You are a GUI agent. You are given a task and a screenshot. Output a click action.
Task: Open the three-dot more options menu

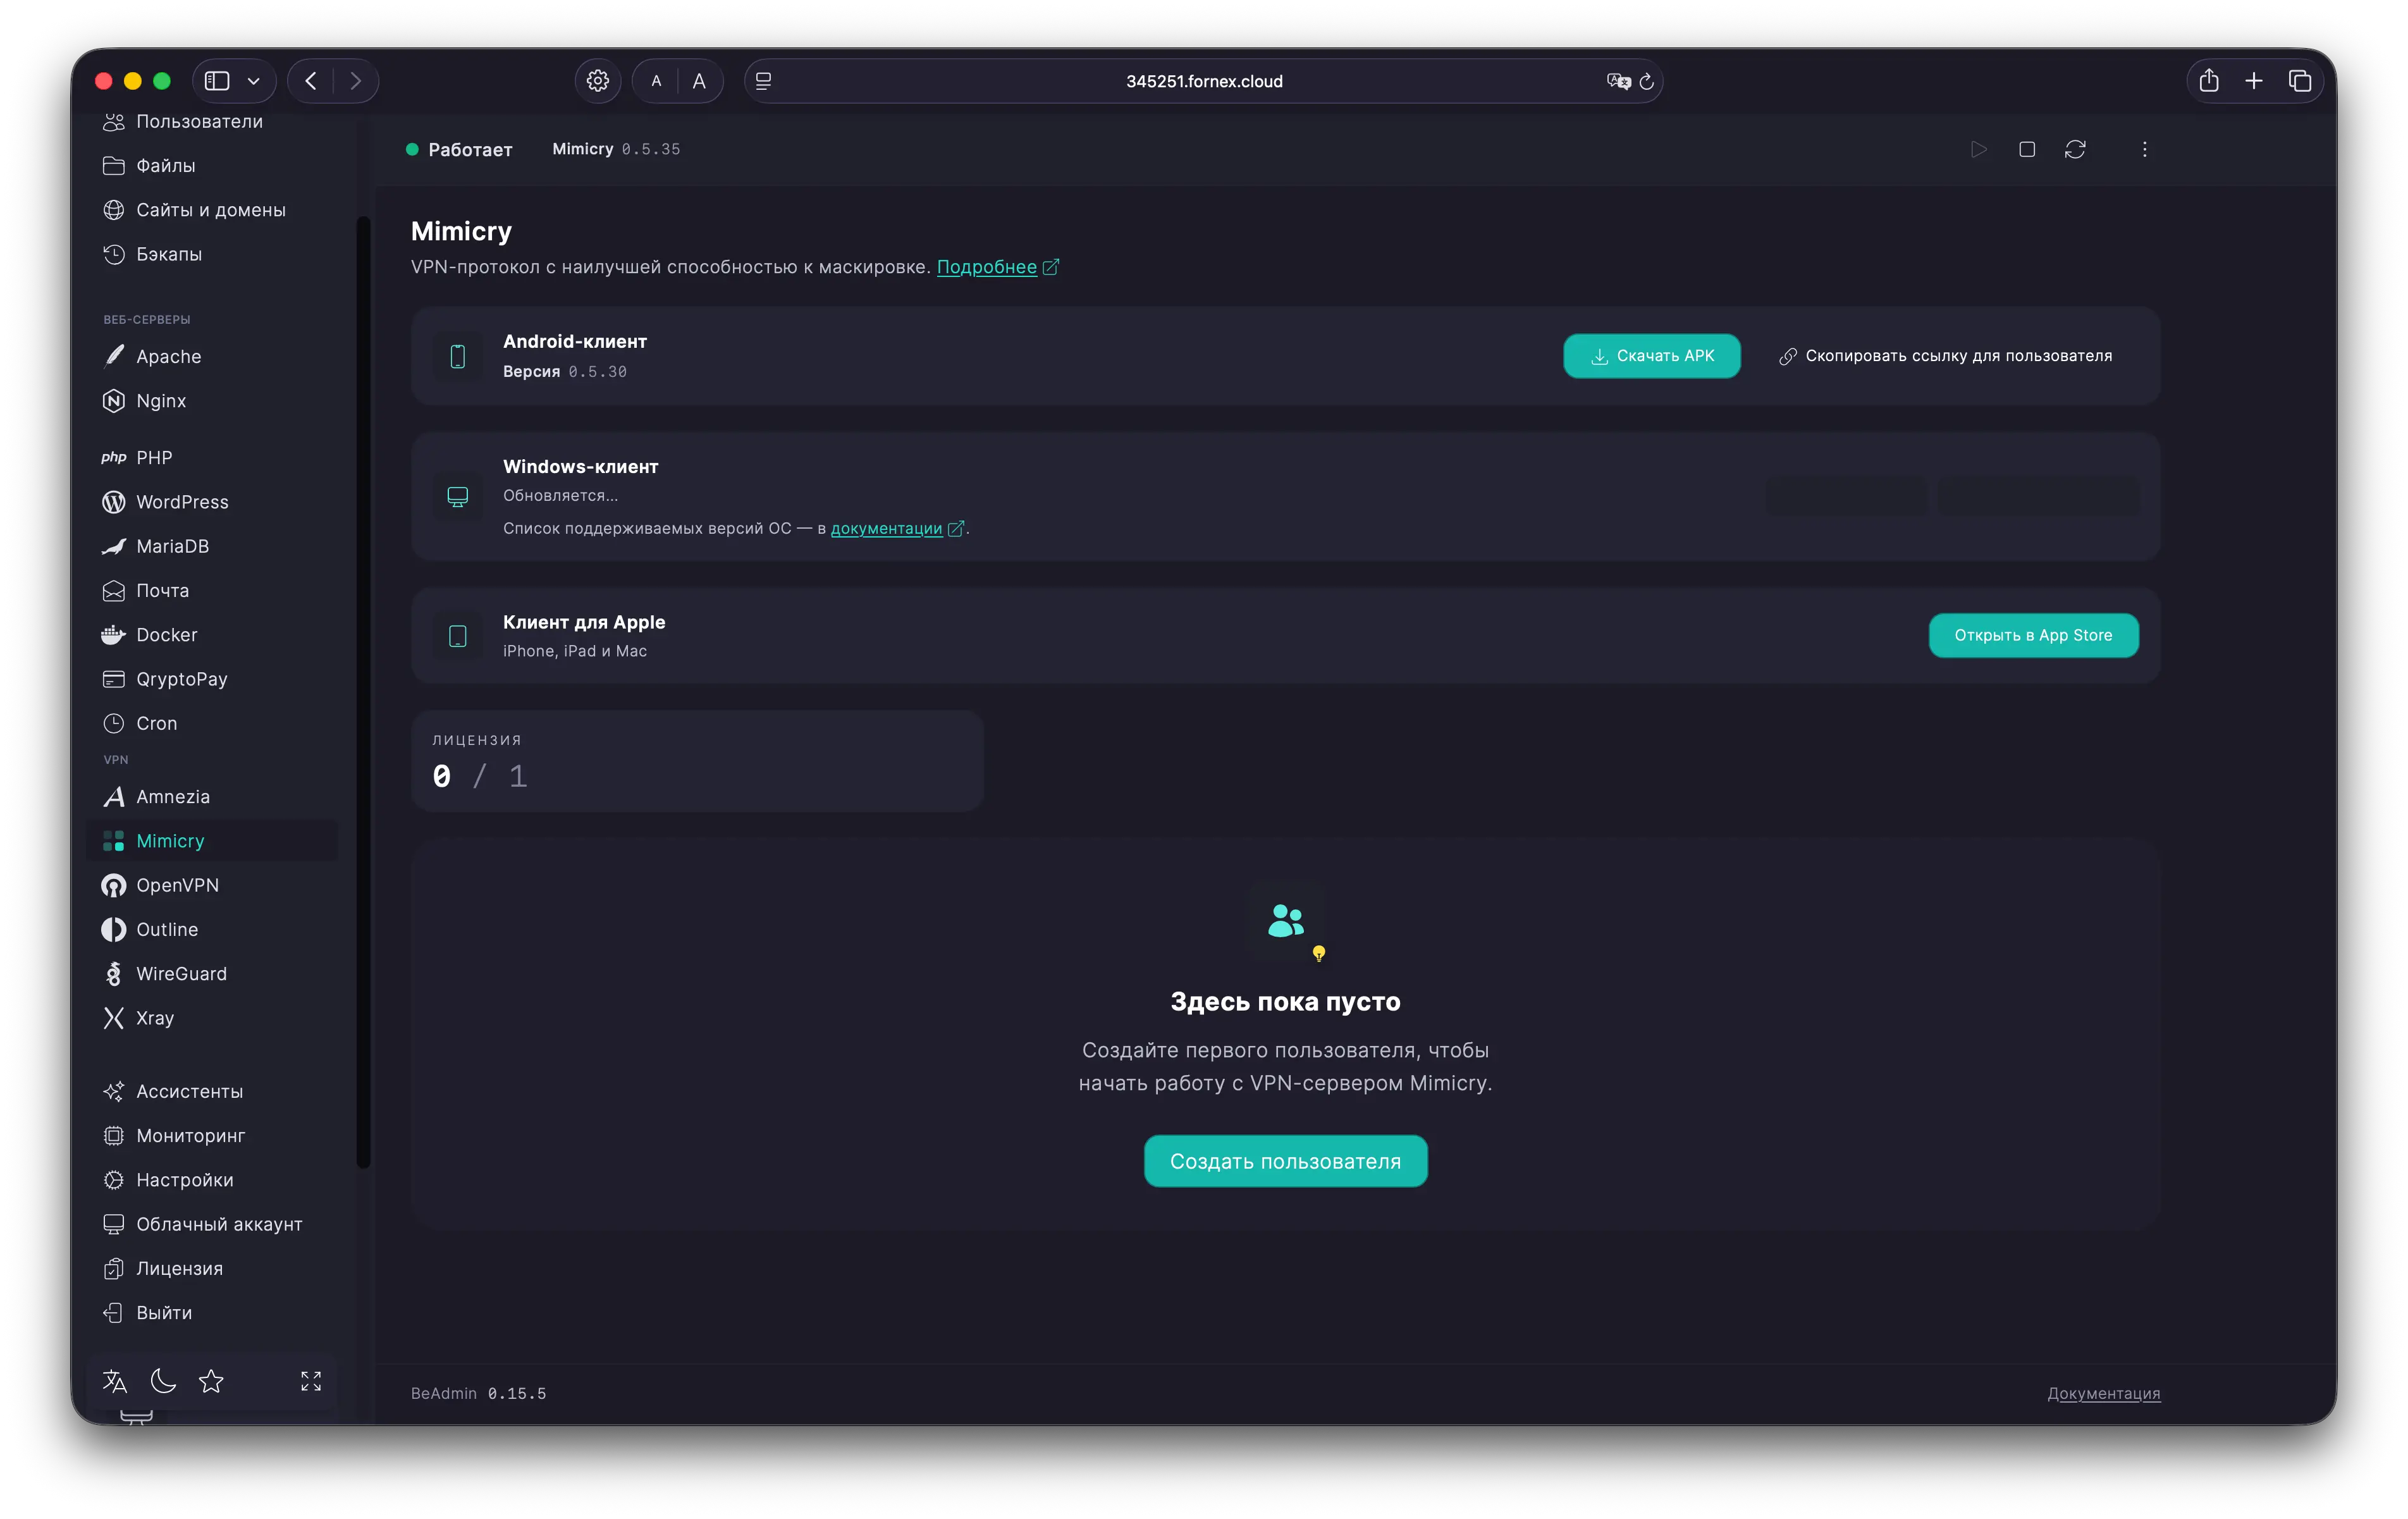(x=2144, y=149)
